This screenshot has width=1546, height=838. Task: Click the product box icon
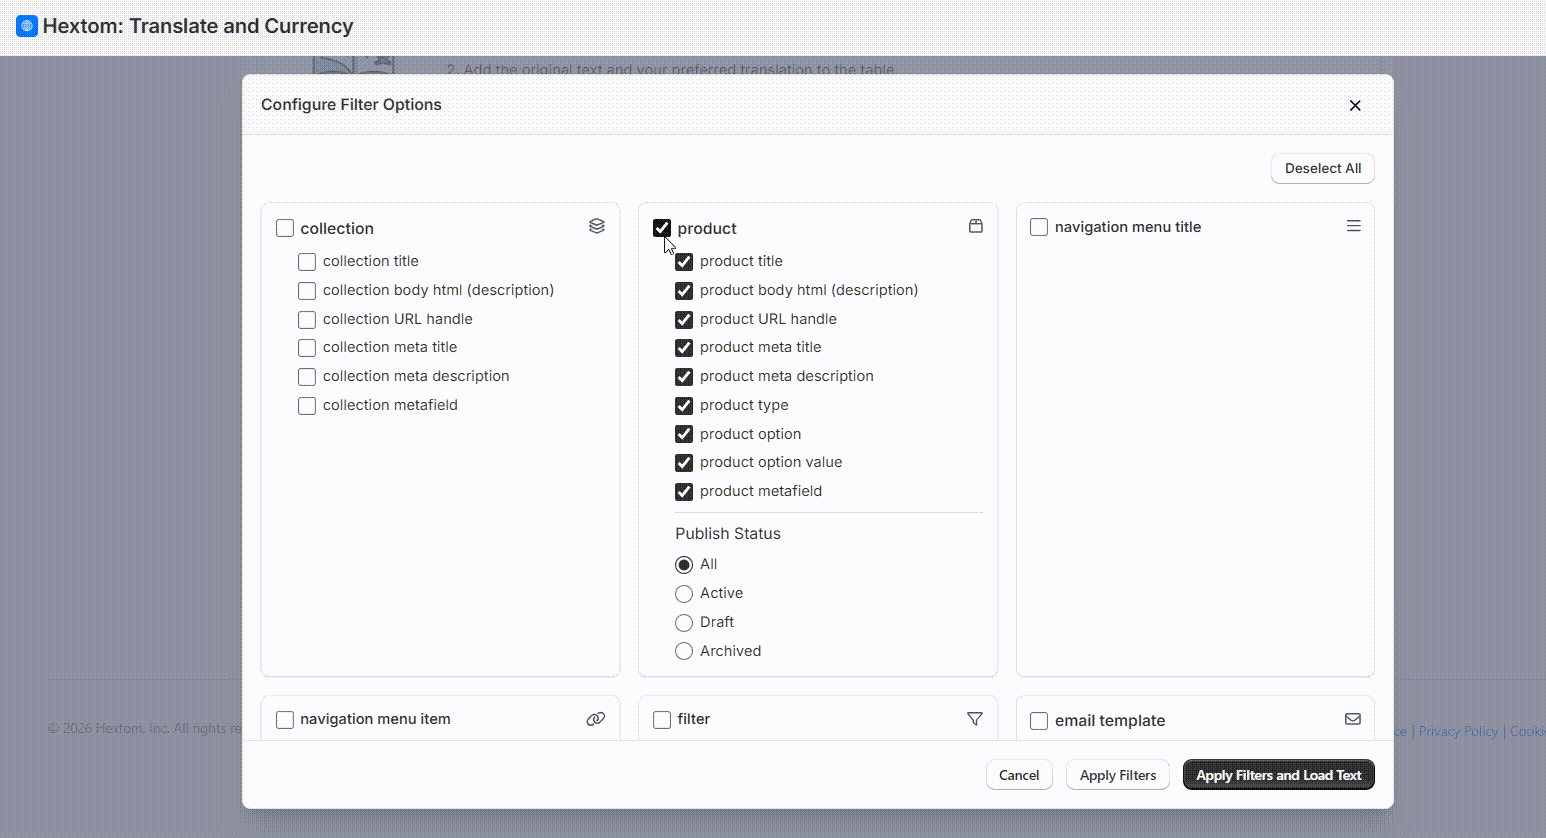pos(976,226)
